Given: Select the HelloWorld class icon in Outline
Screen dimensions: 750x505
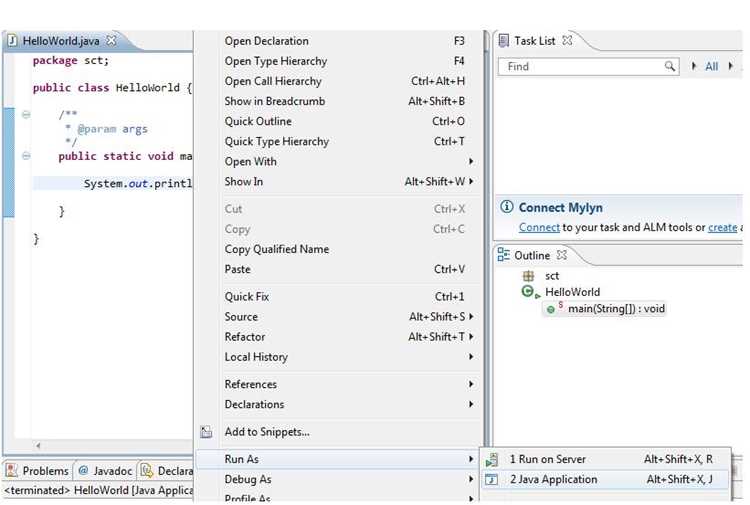Looking at the screenshot, I should [x=528, y=291].
